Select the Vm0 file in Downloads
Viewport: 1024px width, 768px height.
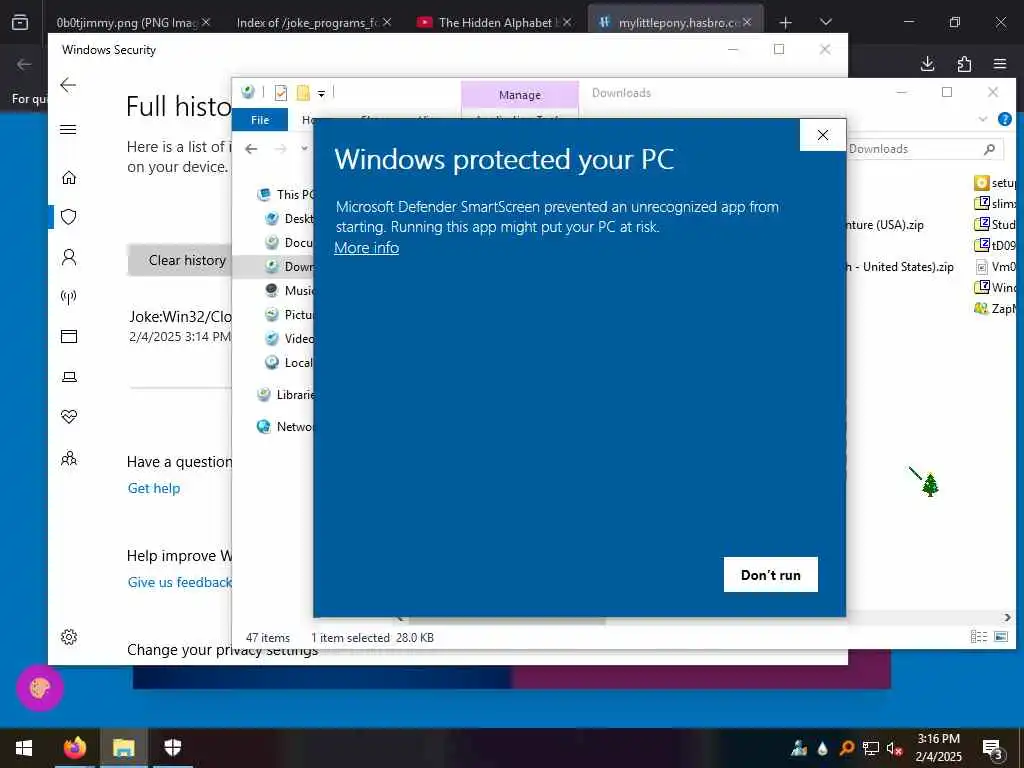[995, 266]
